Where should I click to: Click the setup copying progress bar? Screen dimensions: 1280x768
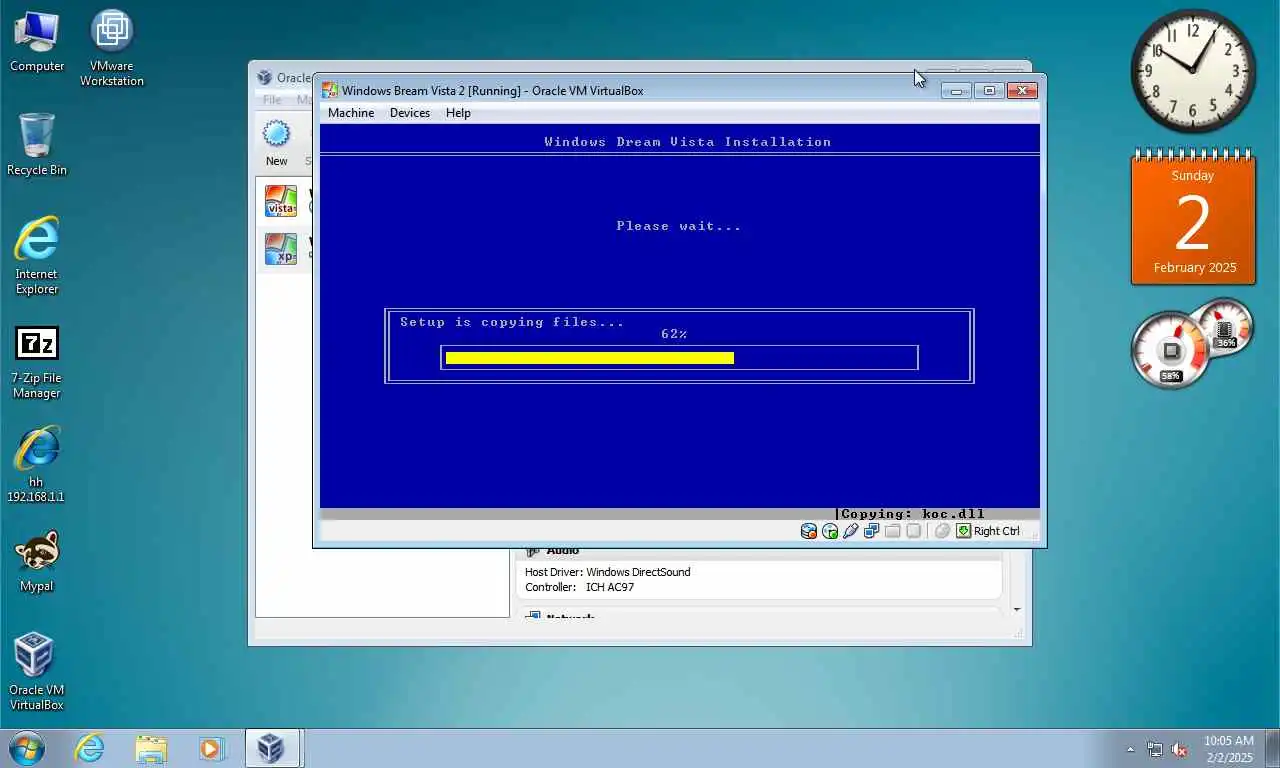[x=679, y=358]
